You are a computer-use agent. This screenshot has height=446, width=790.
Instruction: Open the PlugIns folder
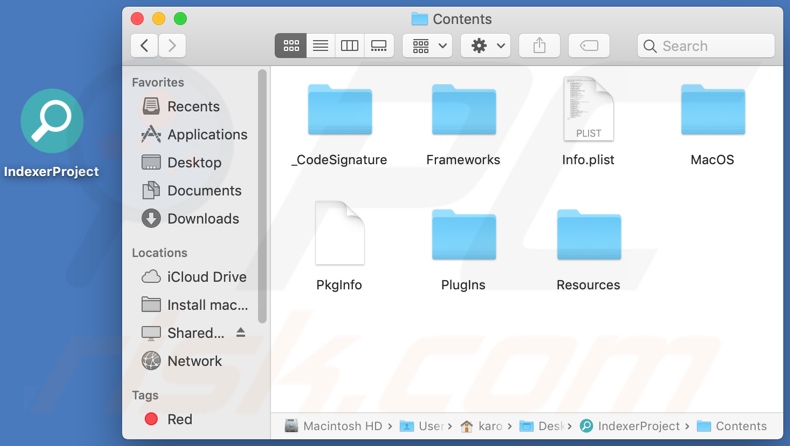coord(463,237)
